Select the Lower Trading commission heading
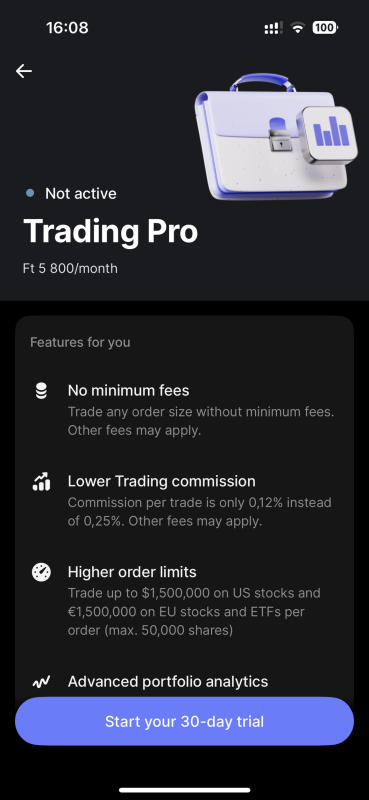369x800 pixels. [162, 481]
